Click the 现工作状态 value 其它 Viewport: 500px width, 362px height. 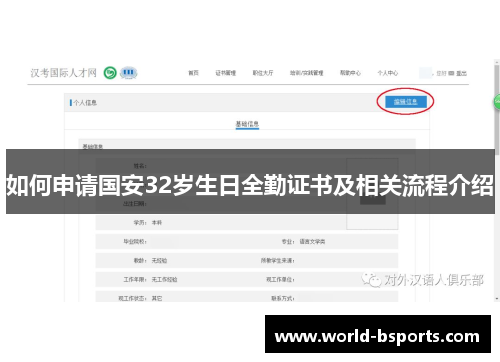(x=157, y=298)
